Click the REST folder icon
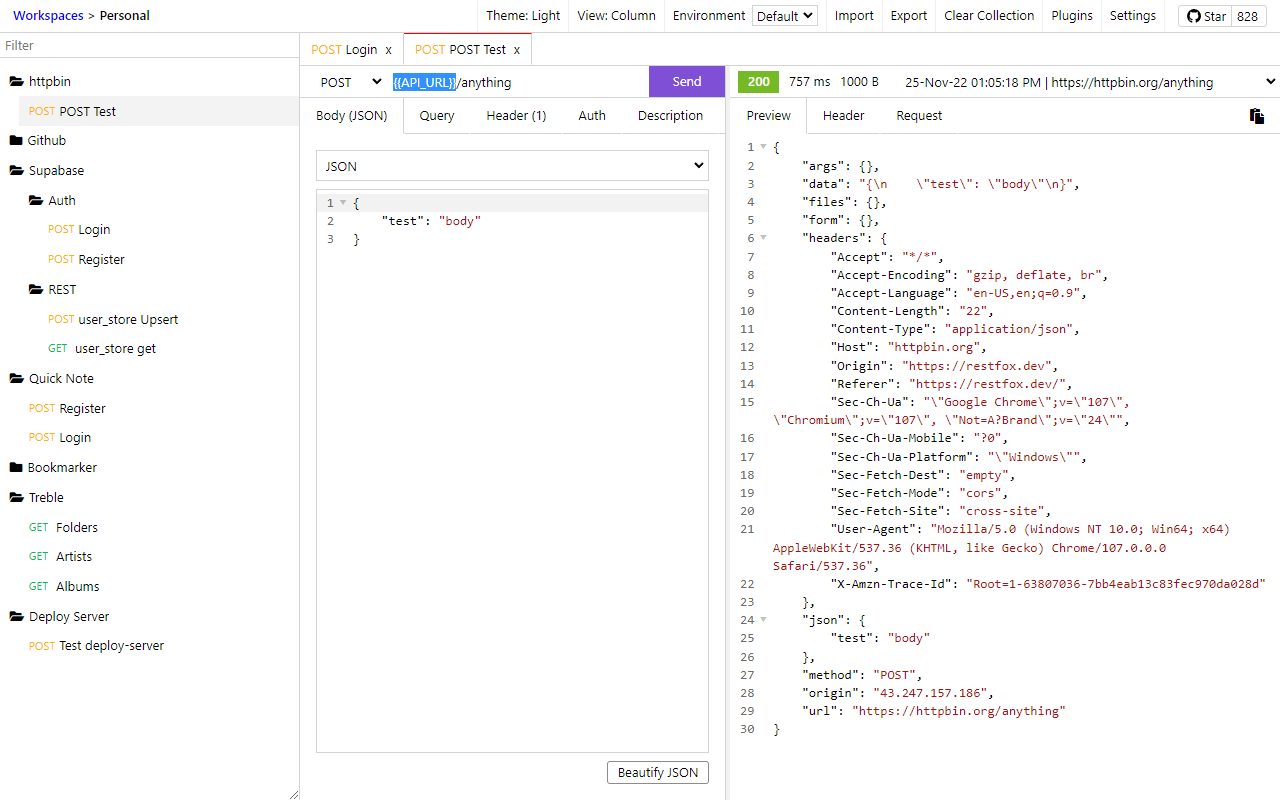The width and height of the screenshot is (1280, 800). tap(36, 290)
